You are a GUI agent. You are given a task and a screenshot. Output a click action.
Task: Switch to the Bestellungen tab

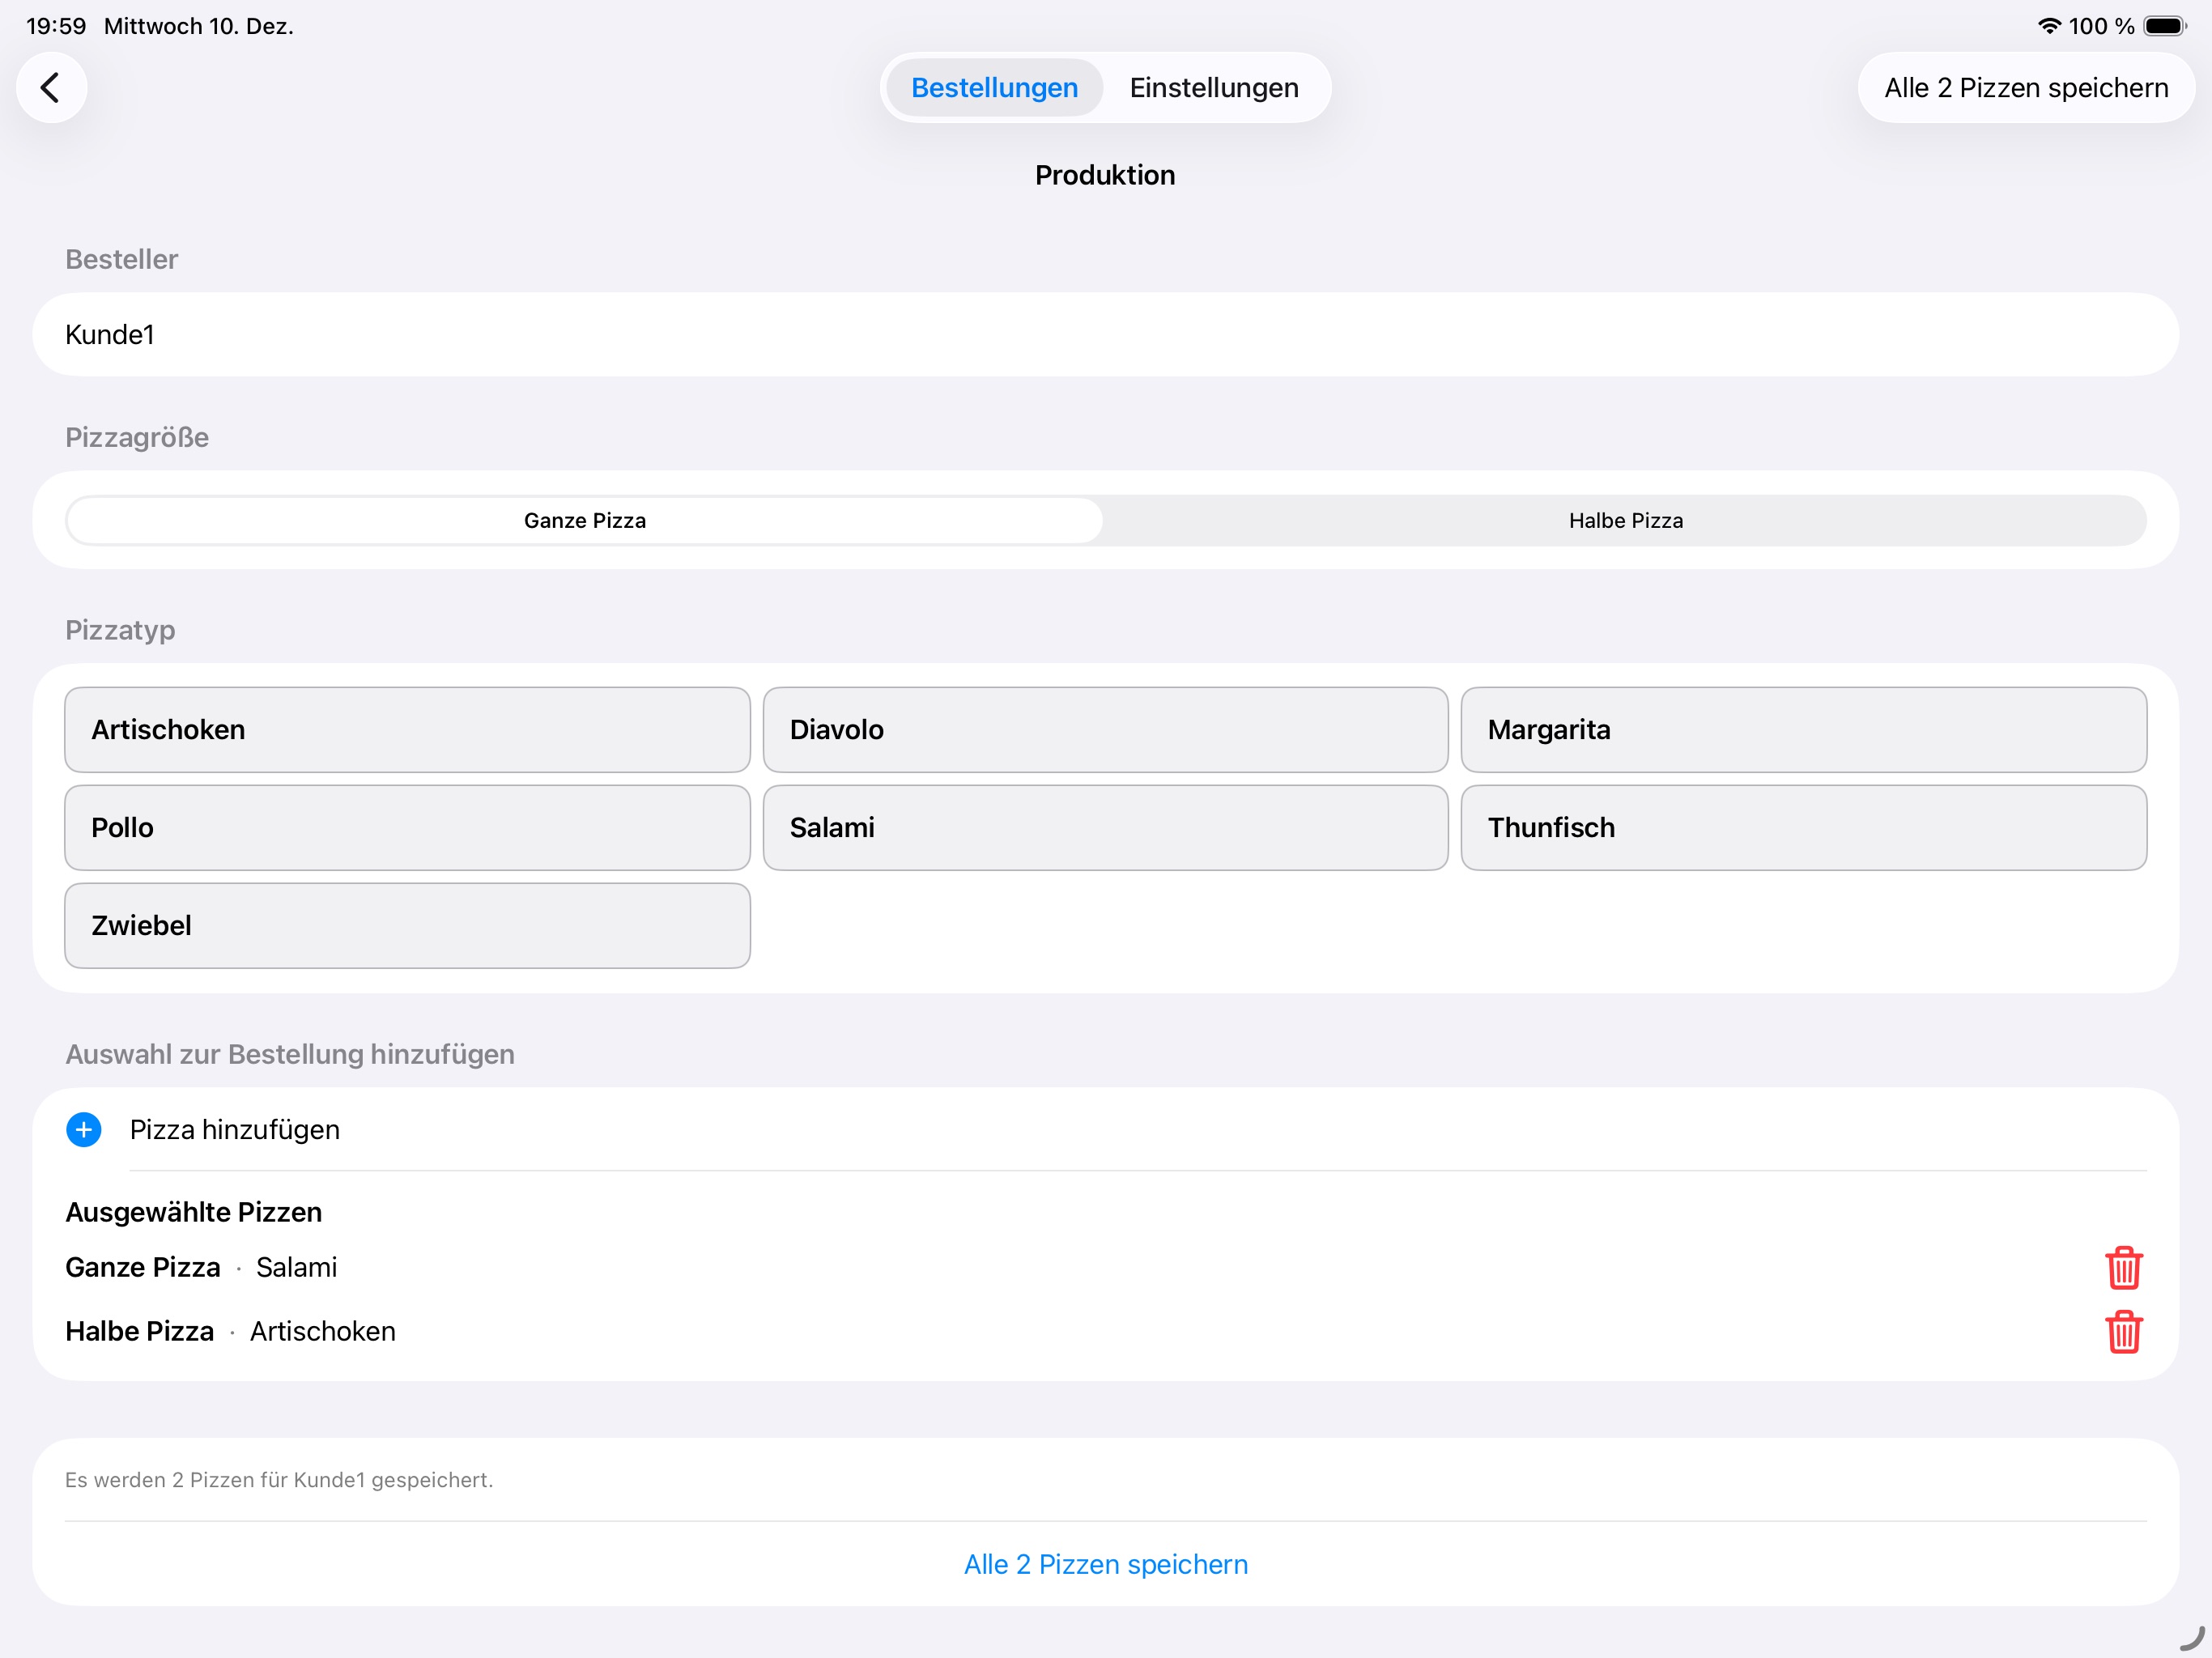pyautogui.click(x=994, y=87)
